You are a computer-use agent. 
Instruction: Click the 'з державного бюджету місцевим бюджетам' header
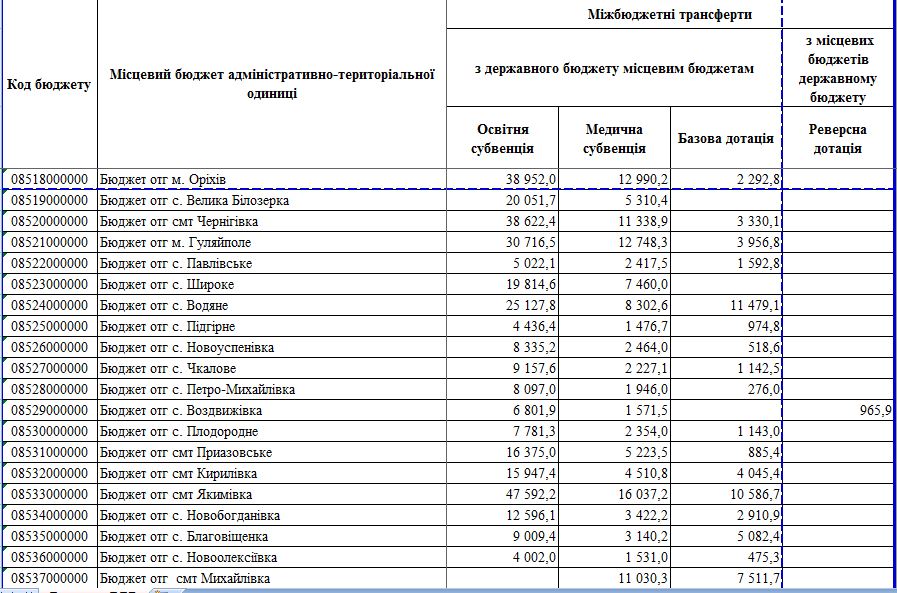click(x=614, y=67)
